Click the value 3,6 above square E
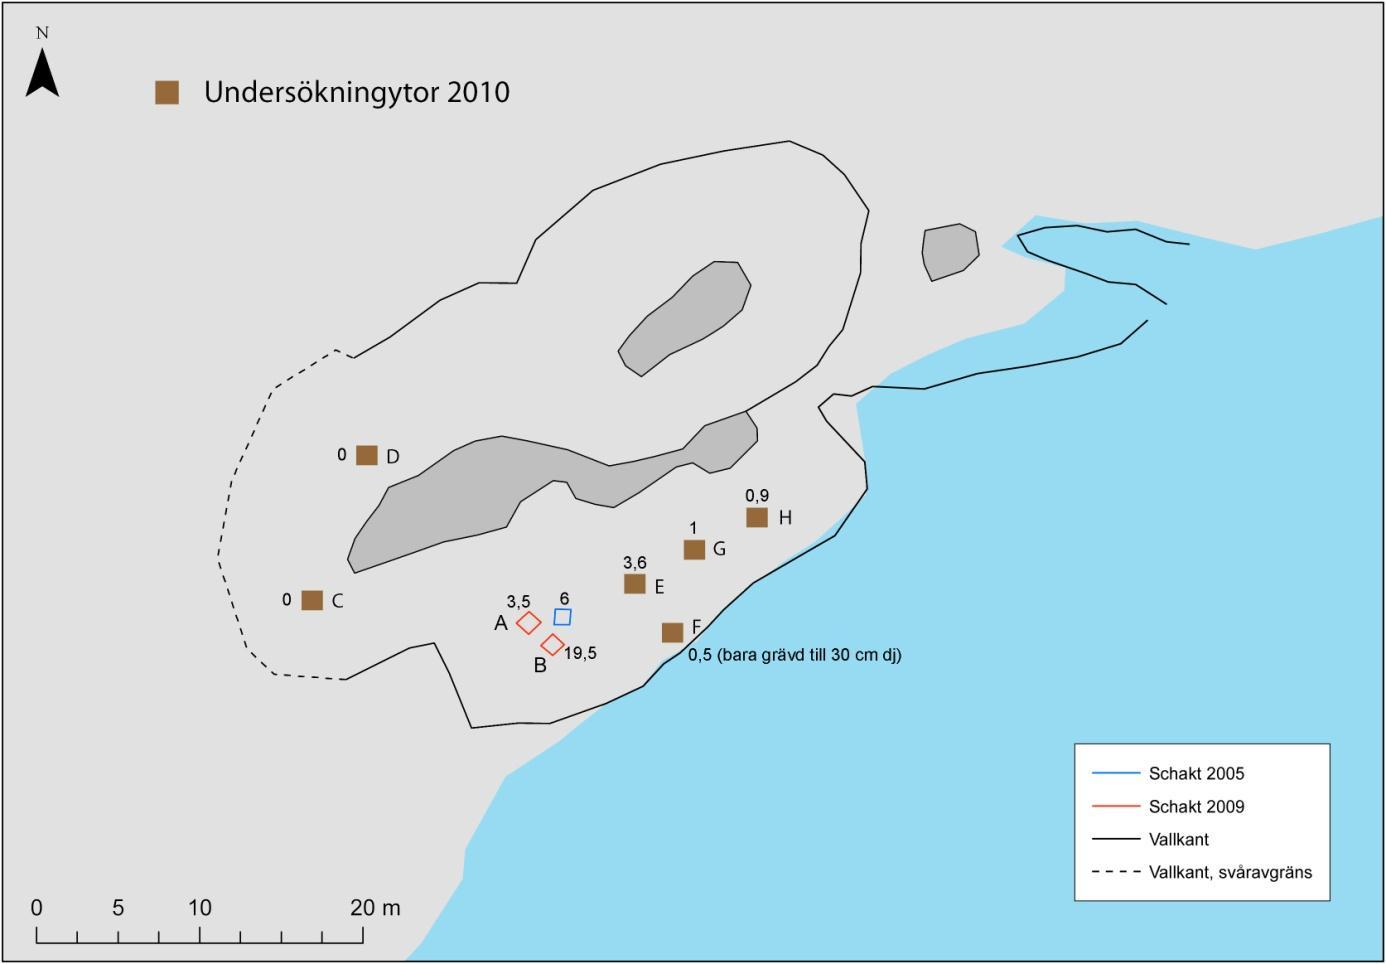 pyautogui.click(x=635, y=564)
